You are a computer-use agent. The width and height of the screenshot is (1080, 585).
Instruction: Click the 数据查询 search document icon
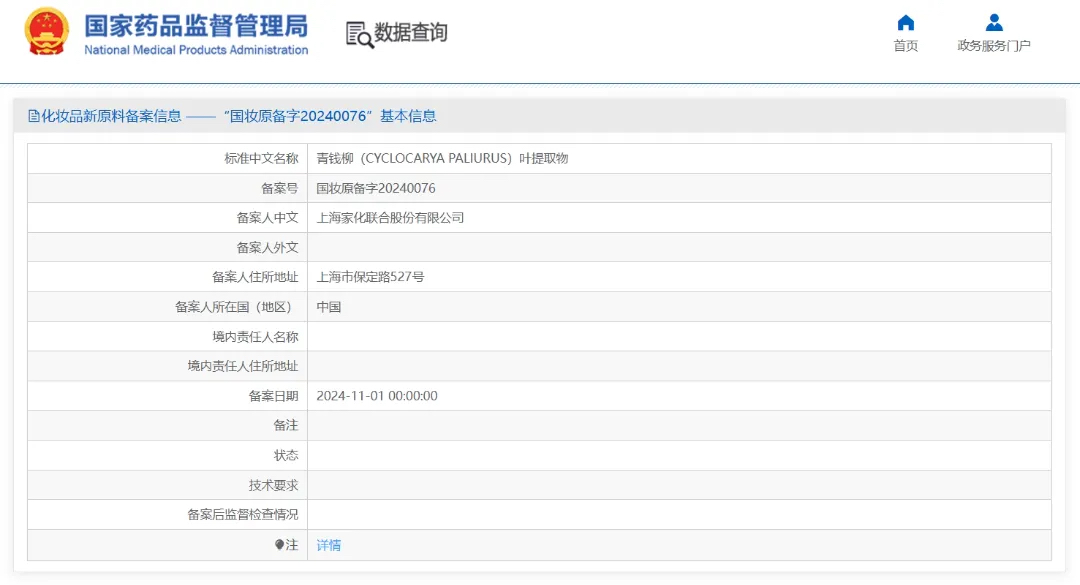click(360, 34)
